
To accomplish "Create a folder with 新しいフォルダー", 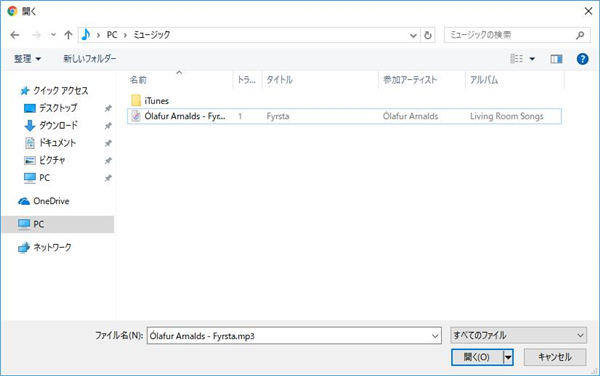I will [x=90, y=59].
